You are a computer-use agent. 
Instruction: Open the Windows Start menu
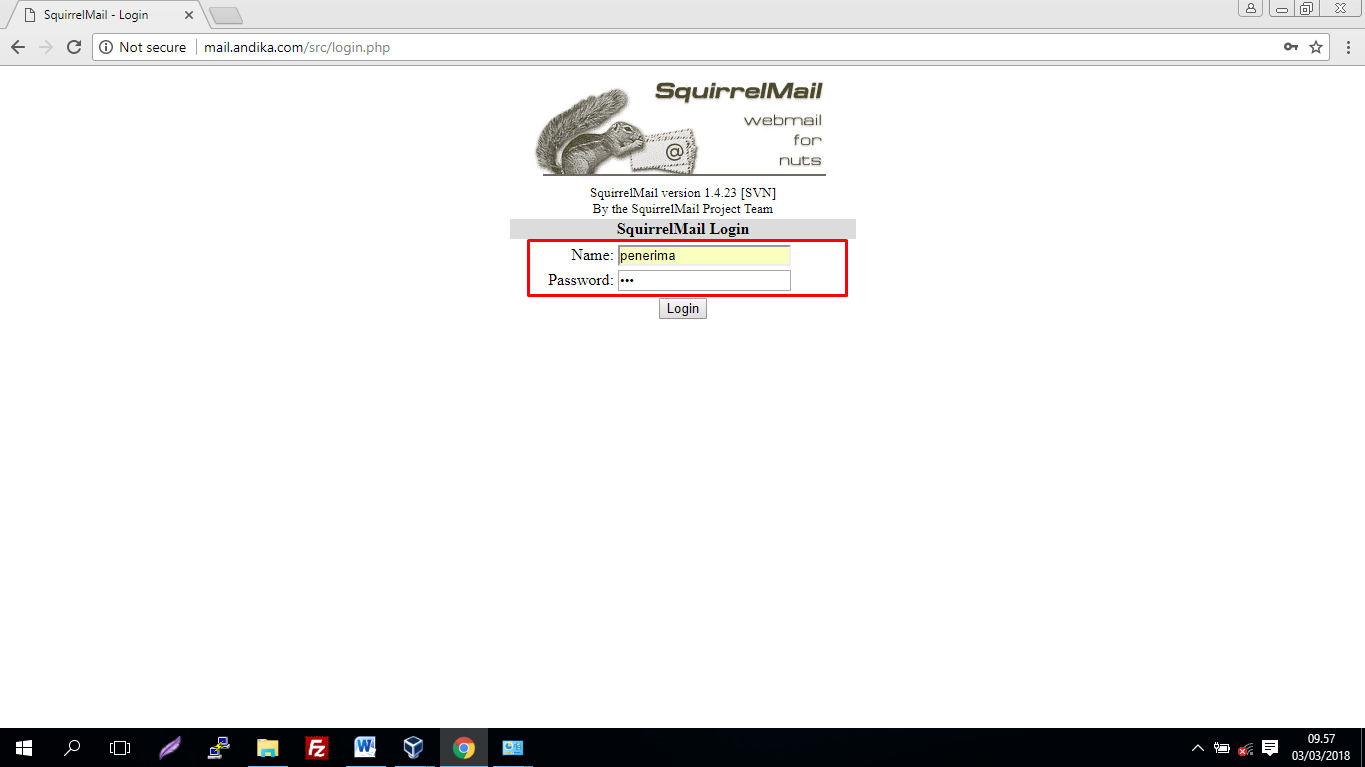24,748
